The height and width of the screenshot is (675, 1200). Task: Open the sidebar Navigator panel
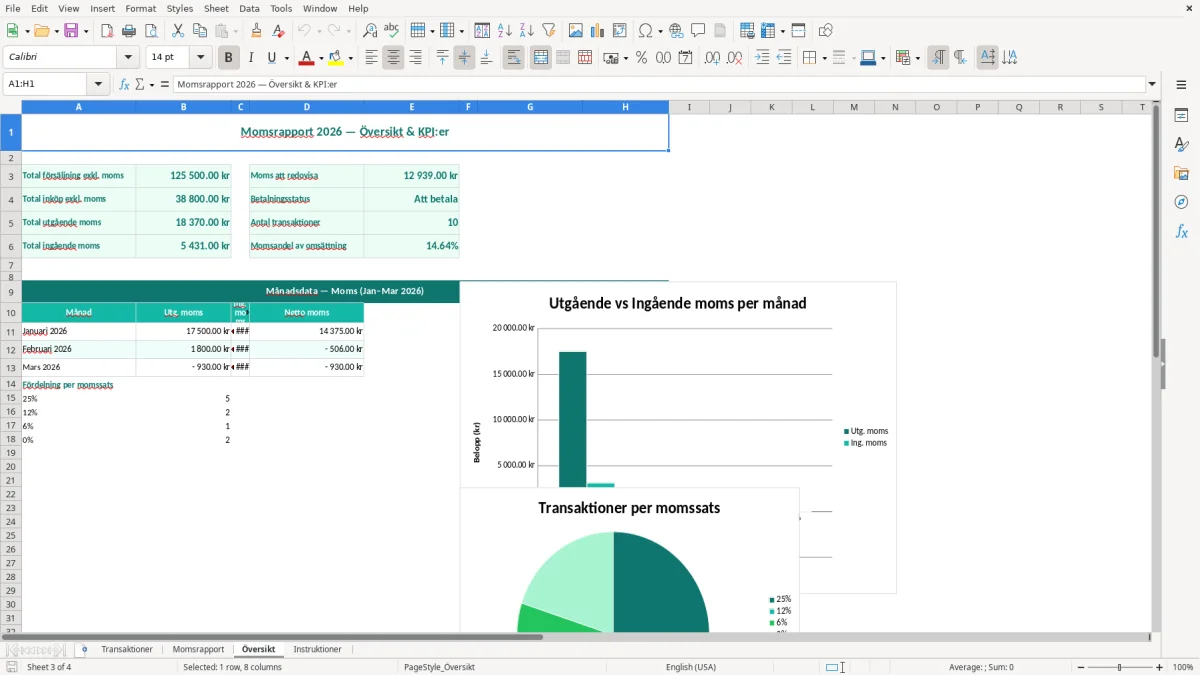click(1181, 202)
